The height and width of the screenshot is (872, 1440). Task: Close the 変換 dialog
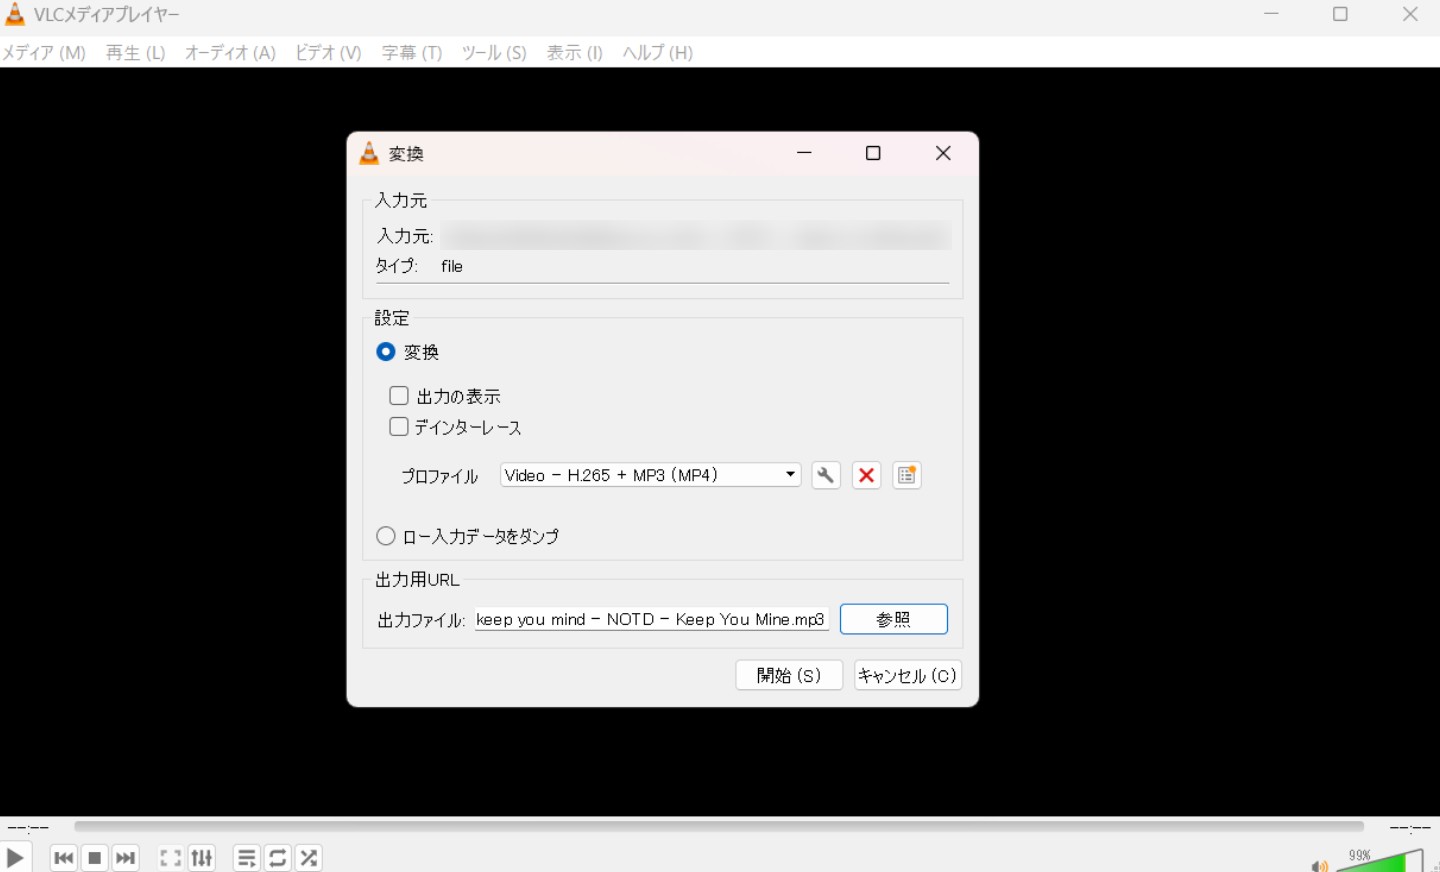[943, 153]
